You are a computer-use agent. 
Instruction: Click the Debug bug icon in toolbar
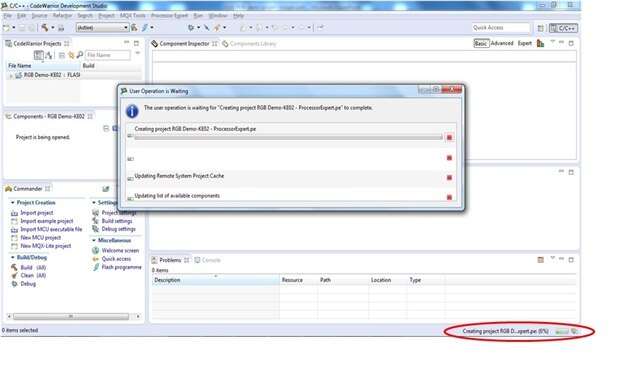point(191,28)
